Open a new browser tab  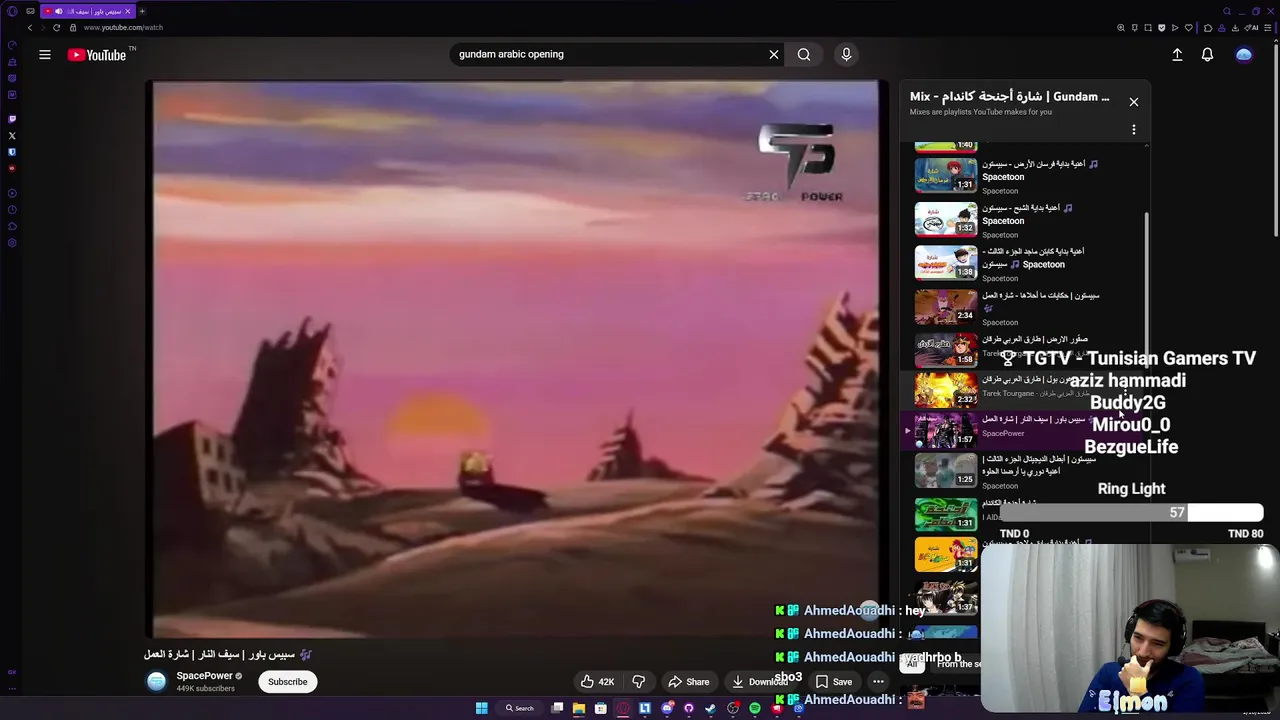click(x=142, y=11)
